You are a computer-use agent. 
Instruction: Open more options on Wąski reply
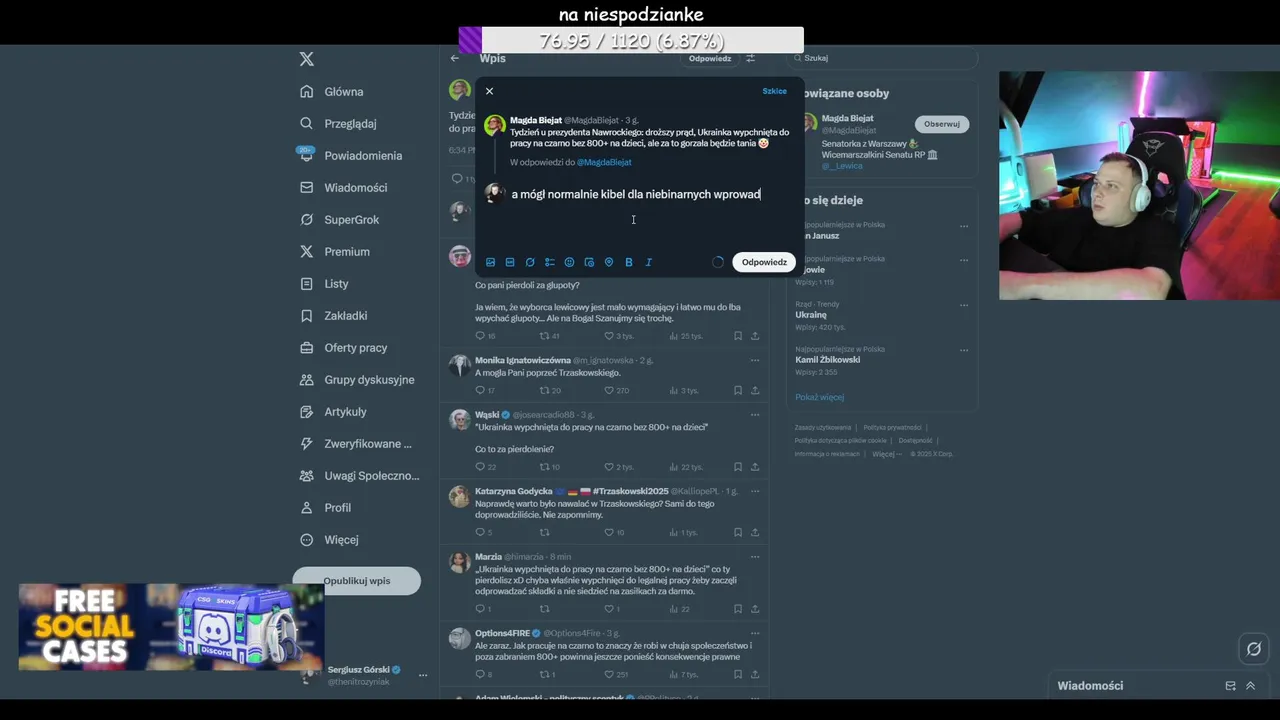pos(755,415)
